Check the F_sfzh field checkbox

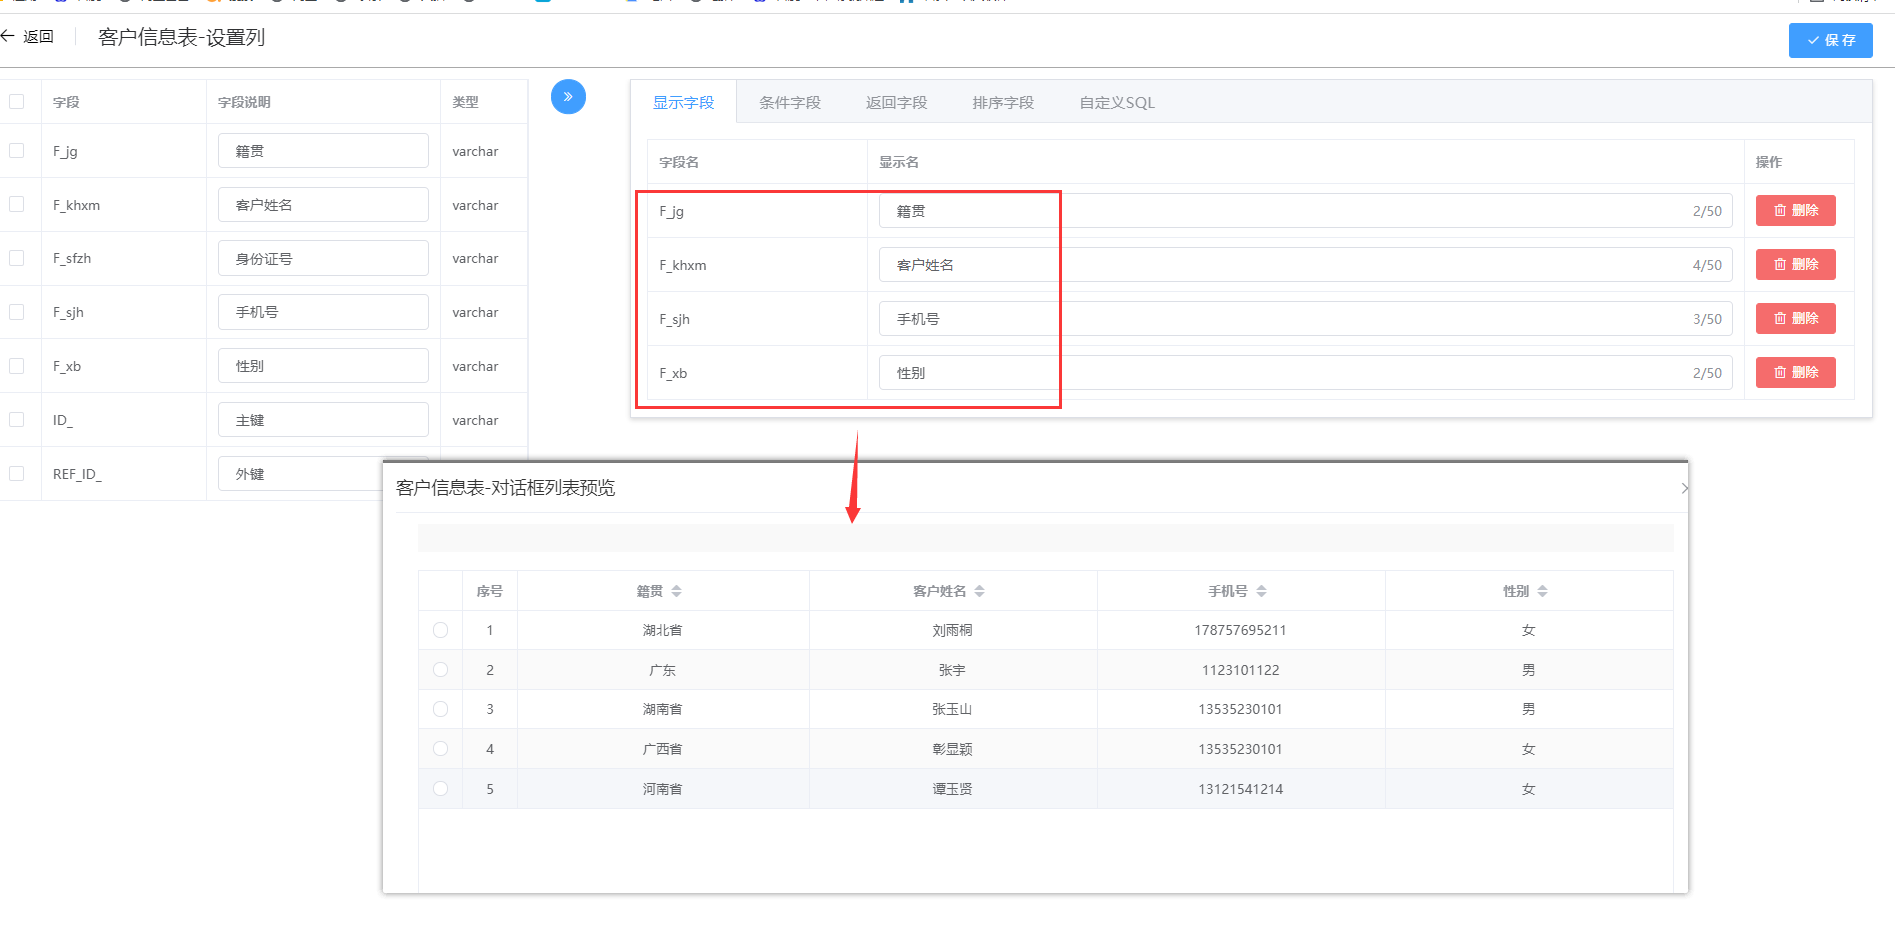[17, 258]
